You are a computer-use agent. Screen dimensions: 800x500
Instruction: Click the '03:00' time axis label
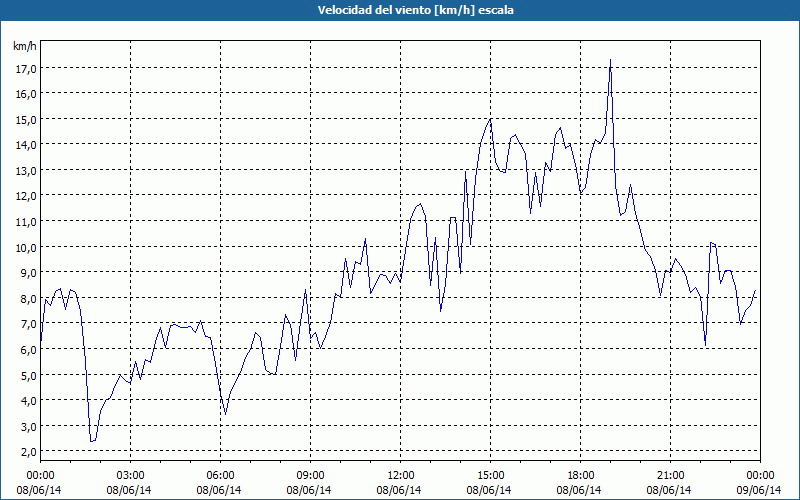[x=131, y=476]
